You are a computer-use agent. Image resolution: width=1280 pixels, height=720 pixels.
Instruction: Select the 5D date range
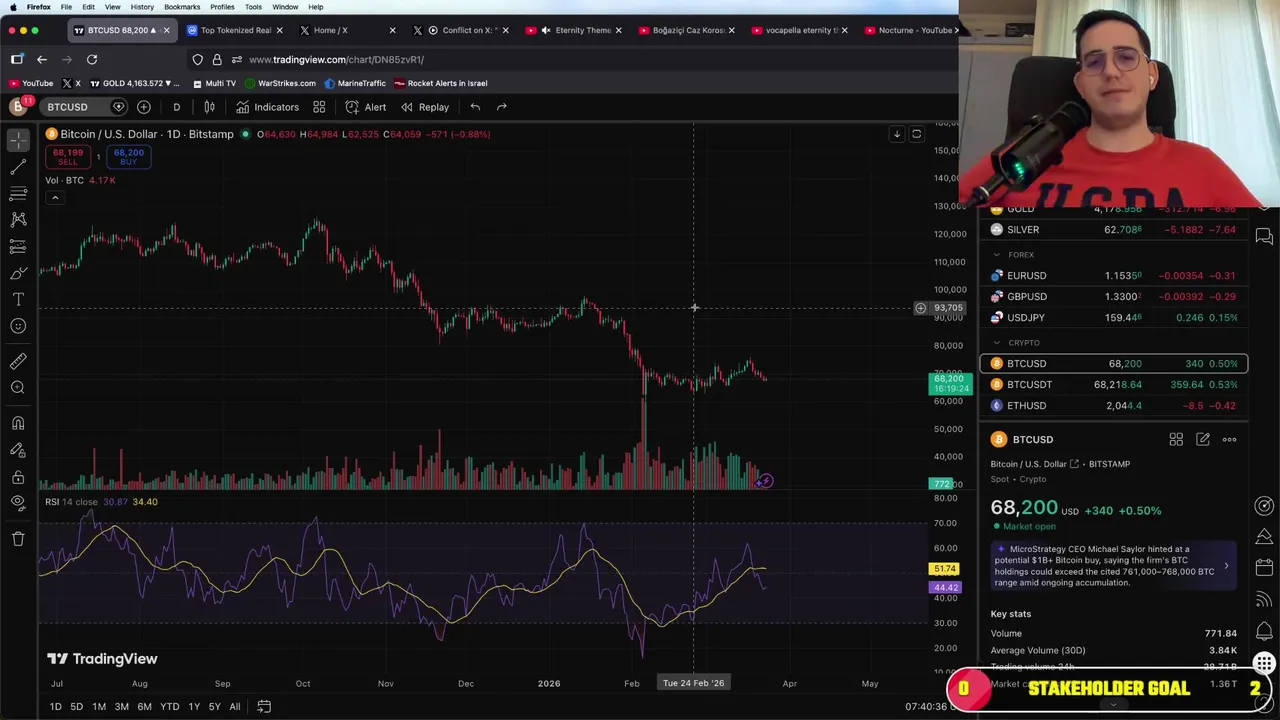[x=76, y=707]
